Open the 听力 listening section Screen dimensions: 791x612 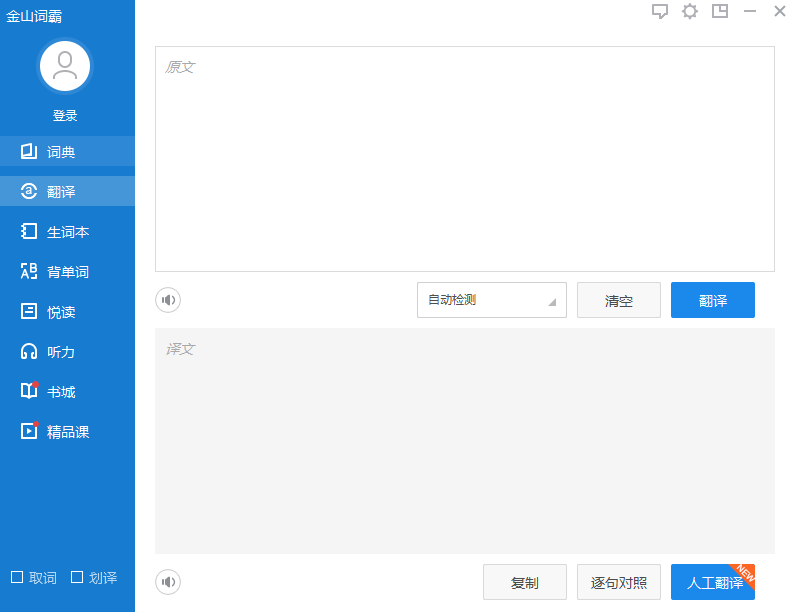click(62, 352)
